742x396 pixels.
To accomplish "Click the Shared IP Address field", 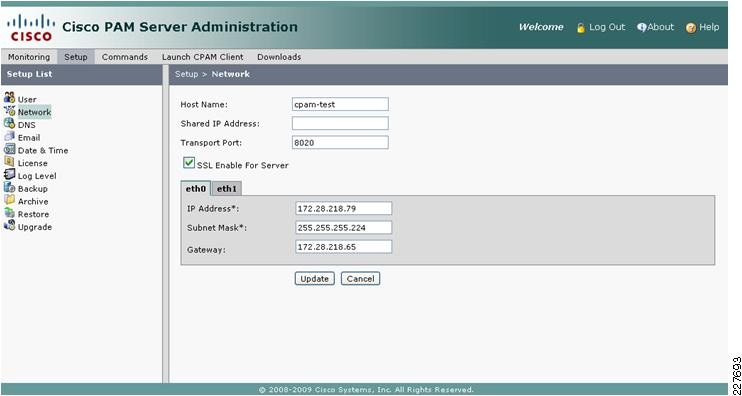I will click(x=340, y=123).
